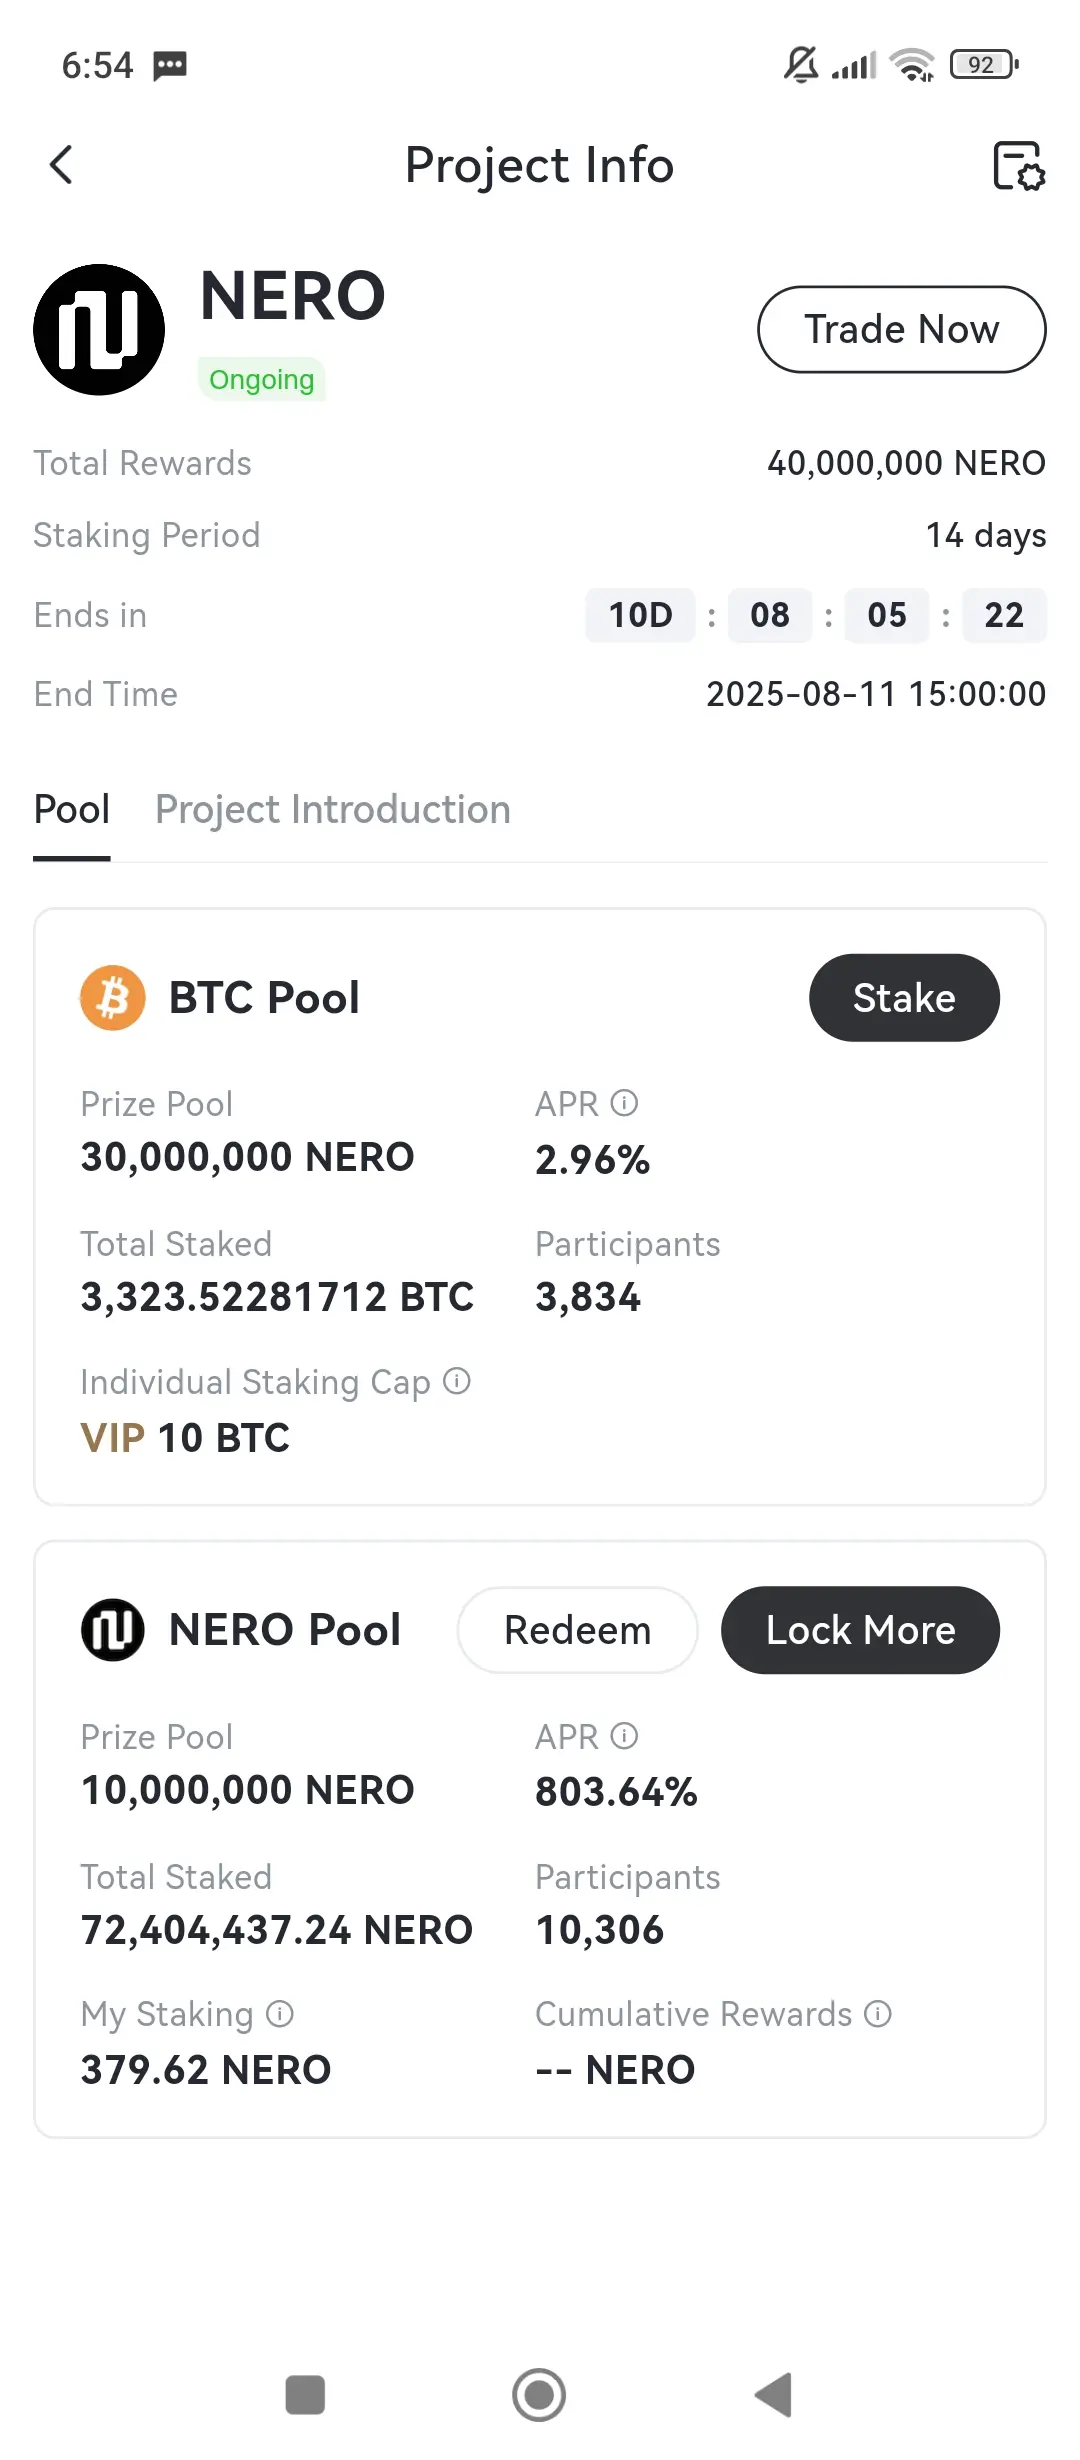Open the staking records settings icon

[x=1018, y=165]
